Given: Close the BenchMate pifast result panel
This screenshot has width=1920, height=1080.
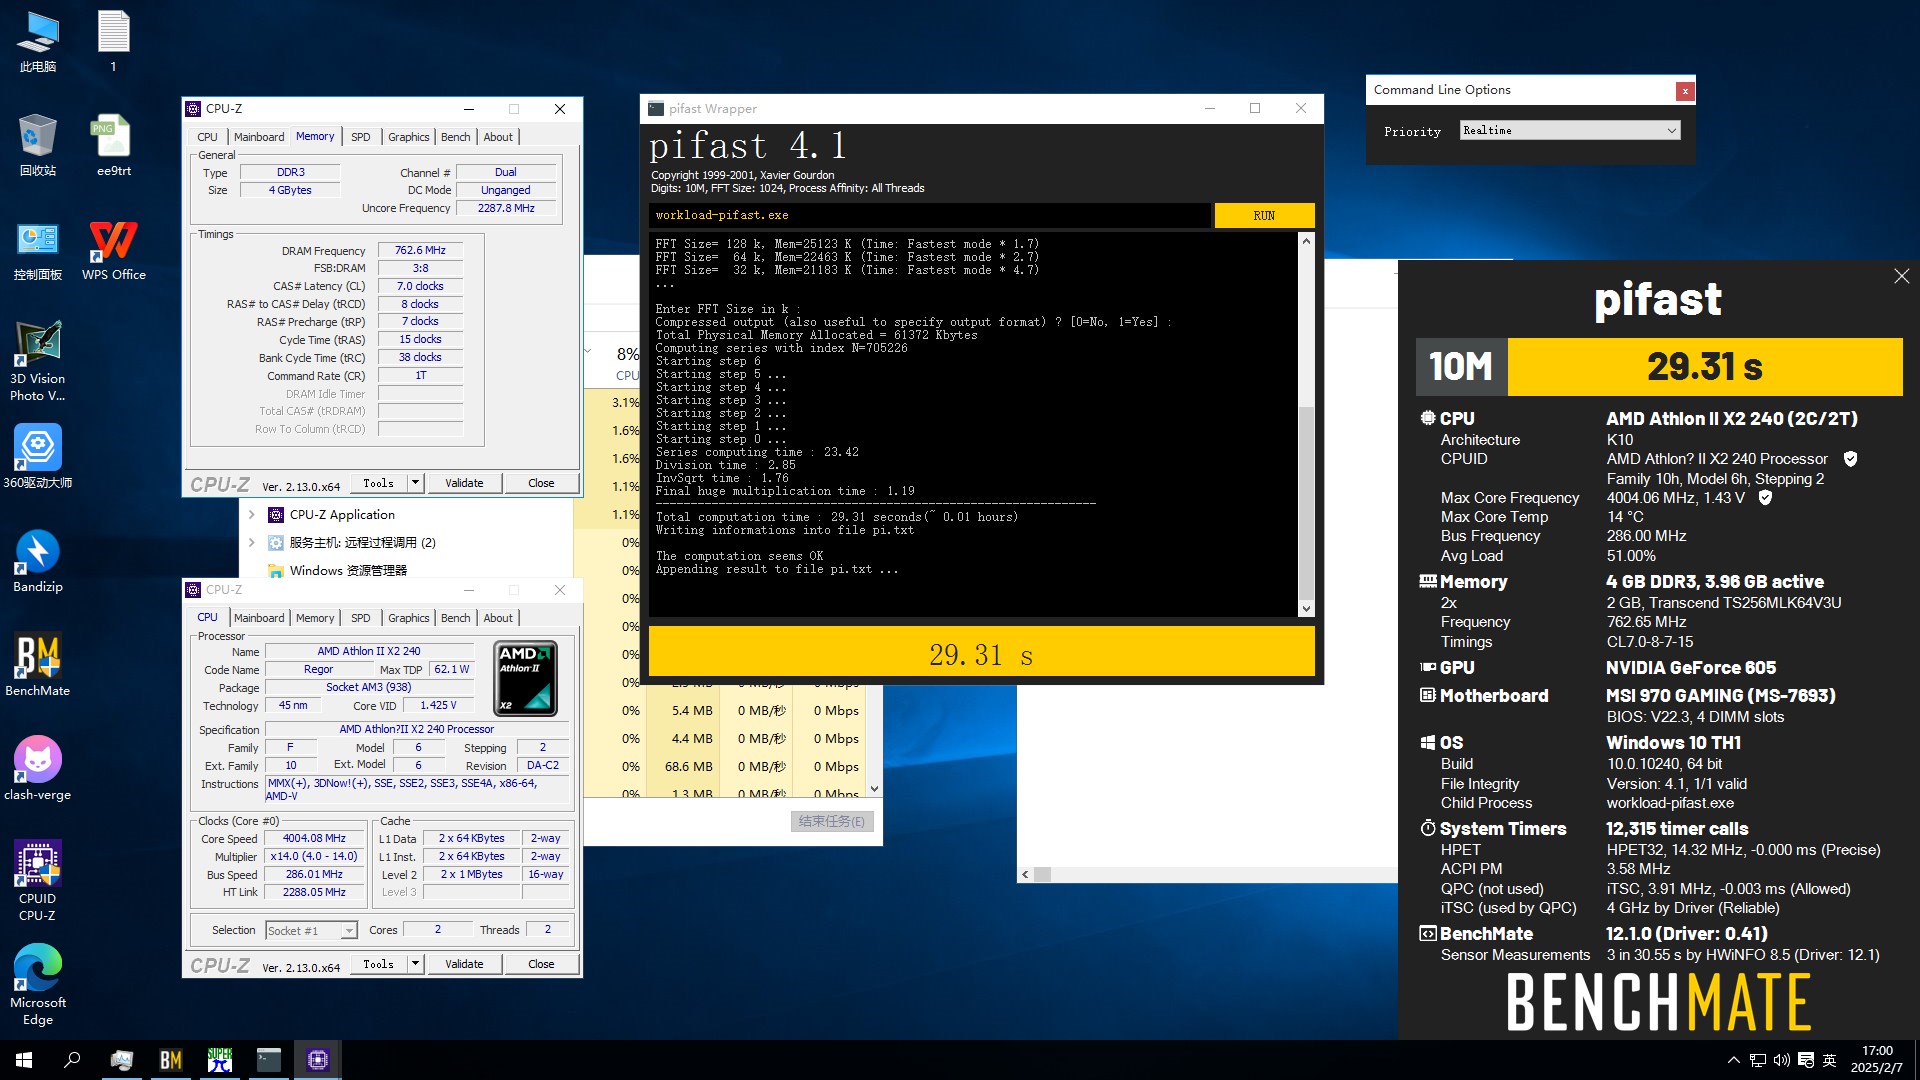Looking at the screenshot, I should (x=1901, y=276).
